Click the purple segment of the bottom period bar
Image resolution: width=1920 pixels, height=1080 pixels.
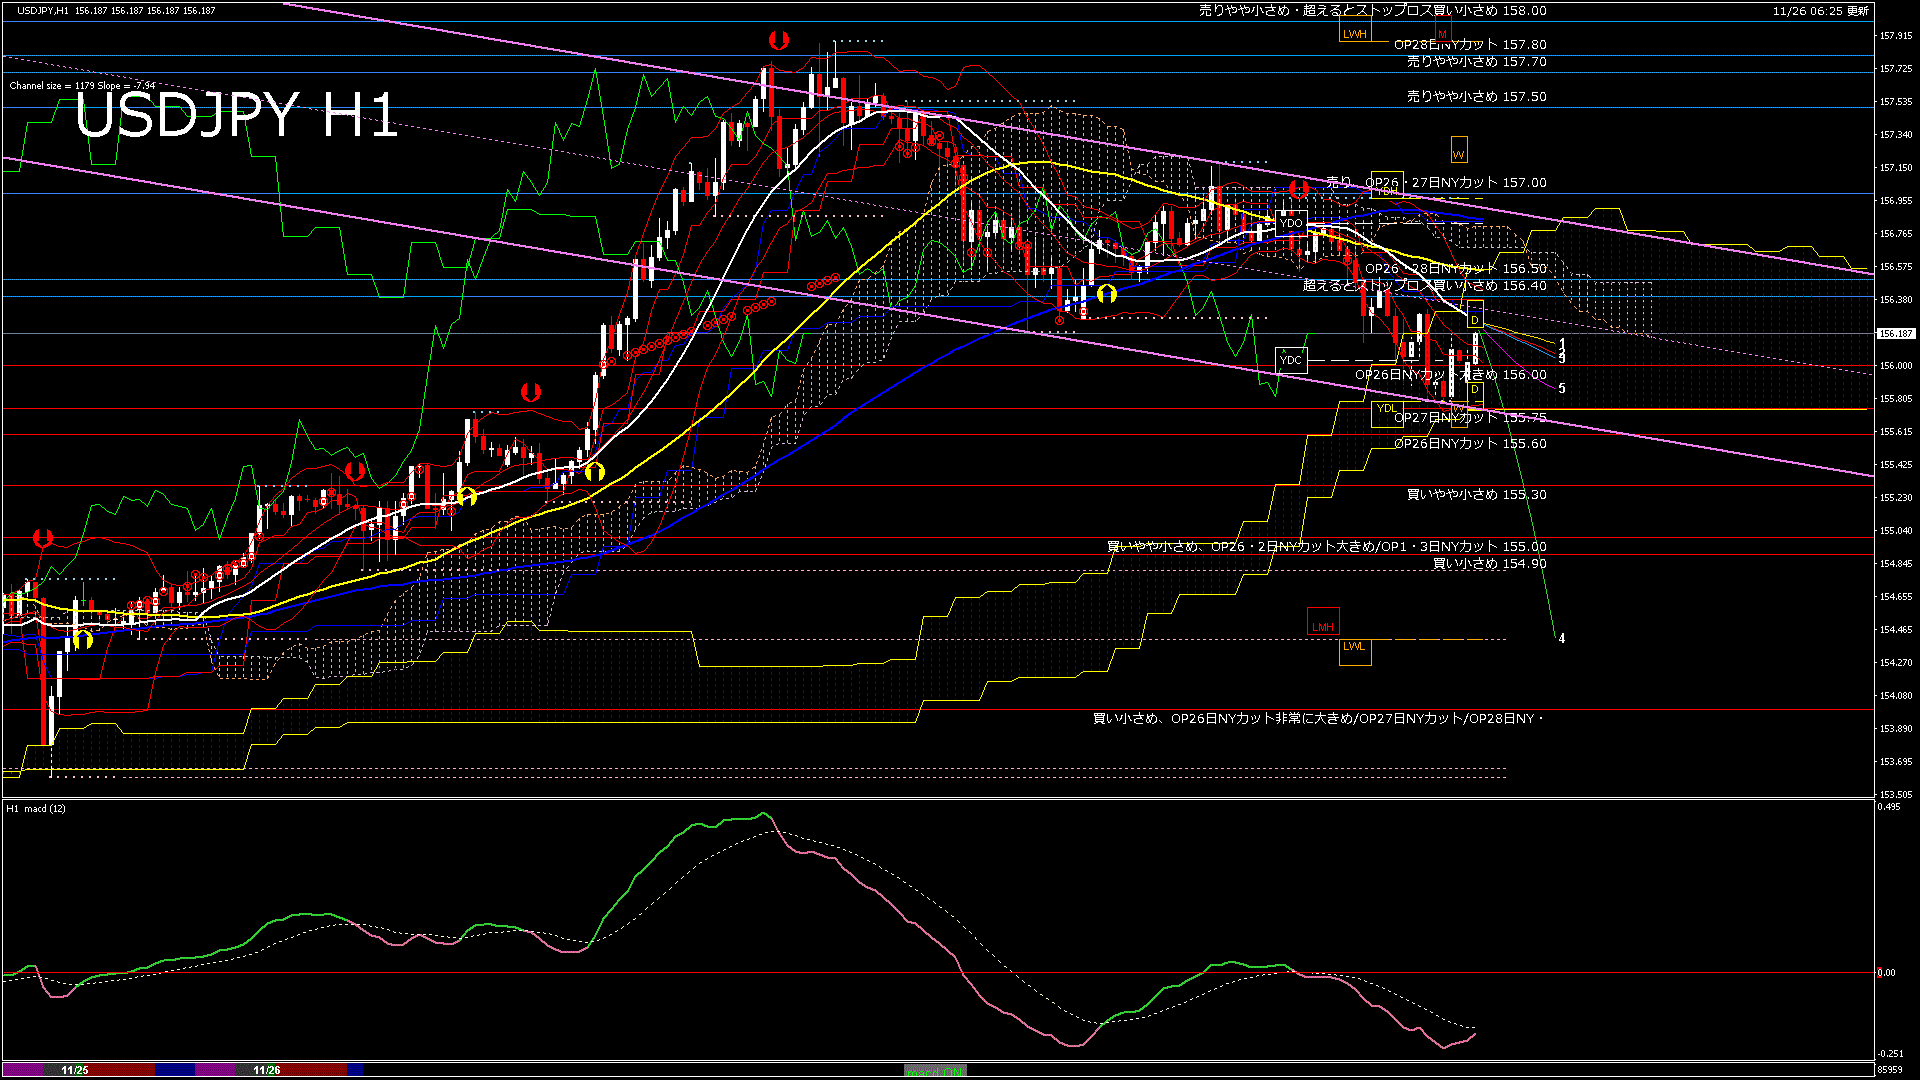coord(215,1070)
